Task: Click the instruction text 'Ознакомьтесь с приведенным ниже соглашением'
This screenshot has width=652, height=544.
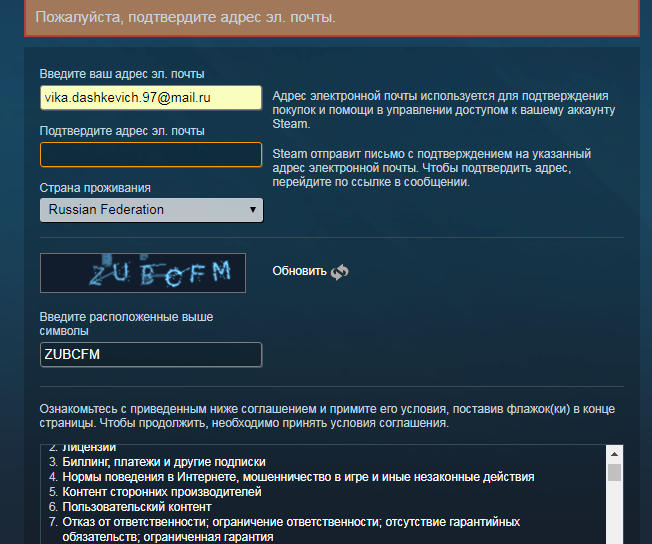Action: coord(327,416)
